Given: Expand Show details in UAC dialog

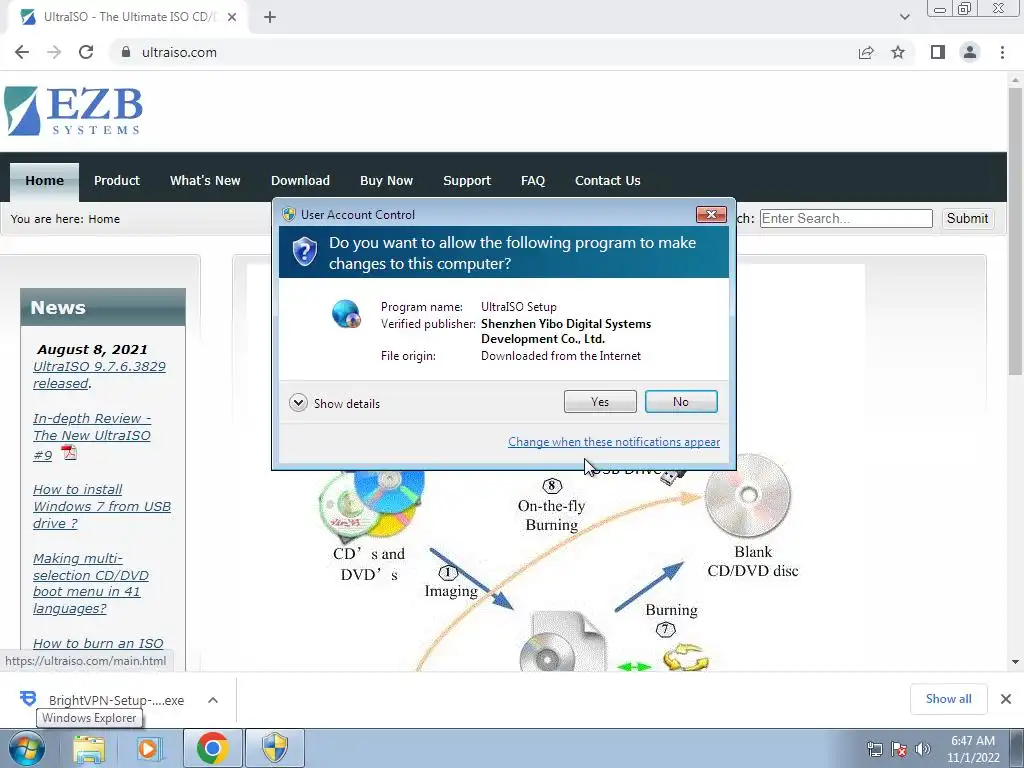Looking at the screenshot, I should [x=334, y=403].
